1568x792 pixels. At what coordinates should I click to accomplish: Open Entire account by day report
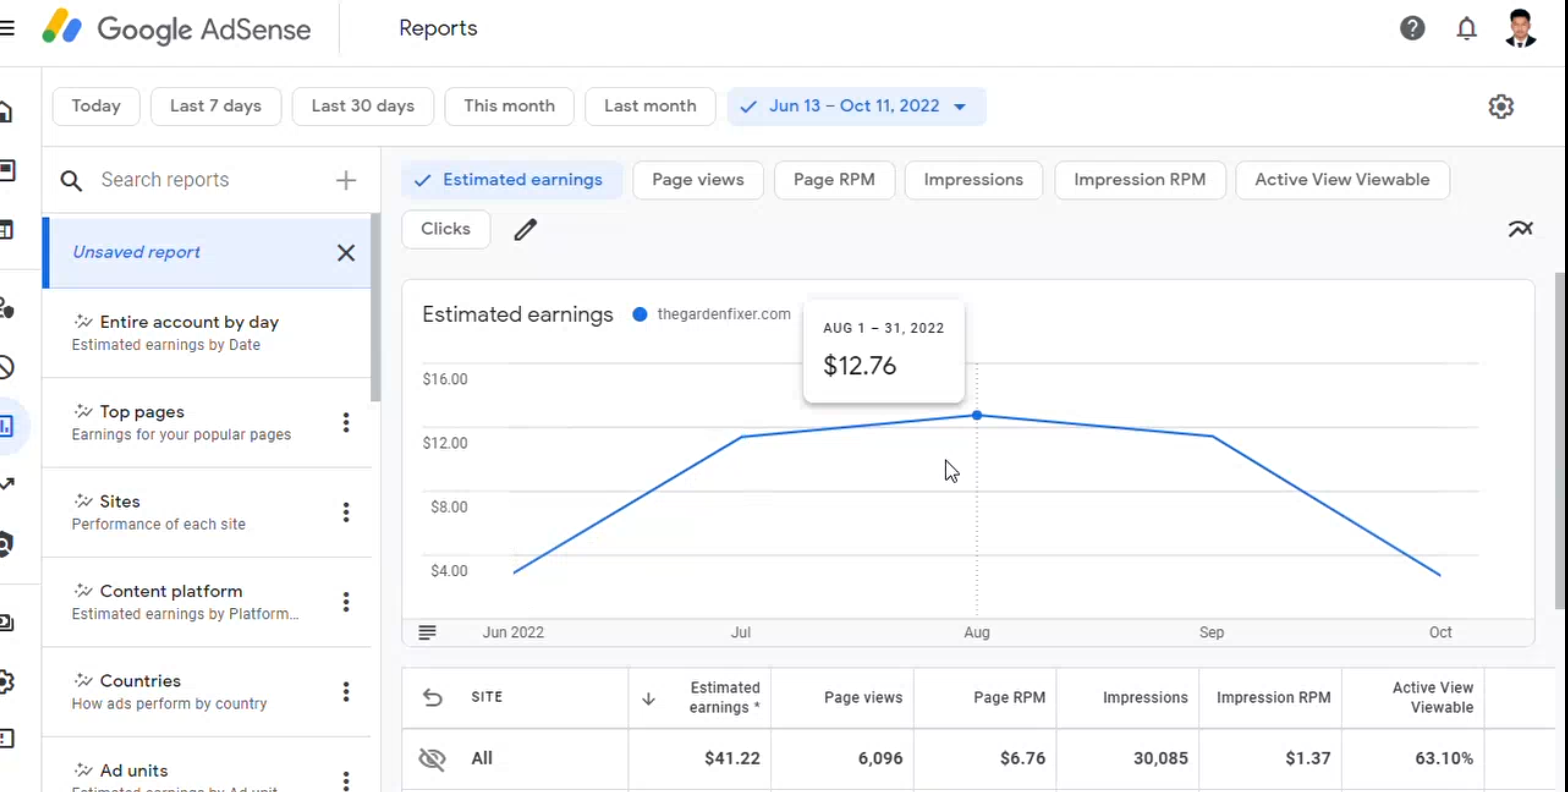pos(206,333)
